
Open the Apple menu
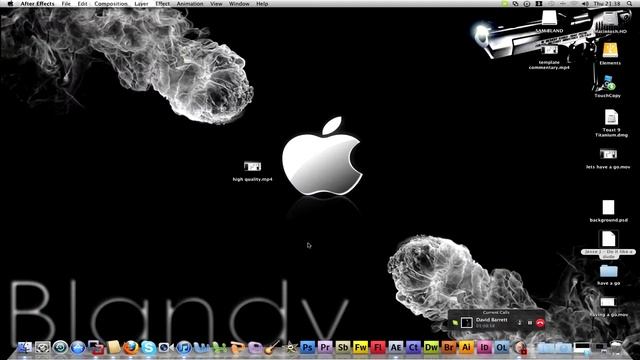click(x=11, y=4)
